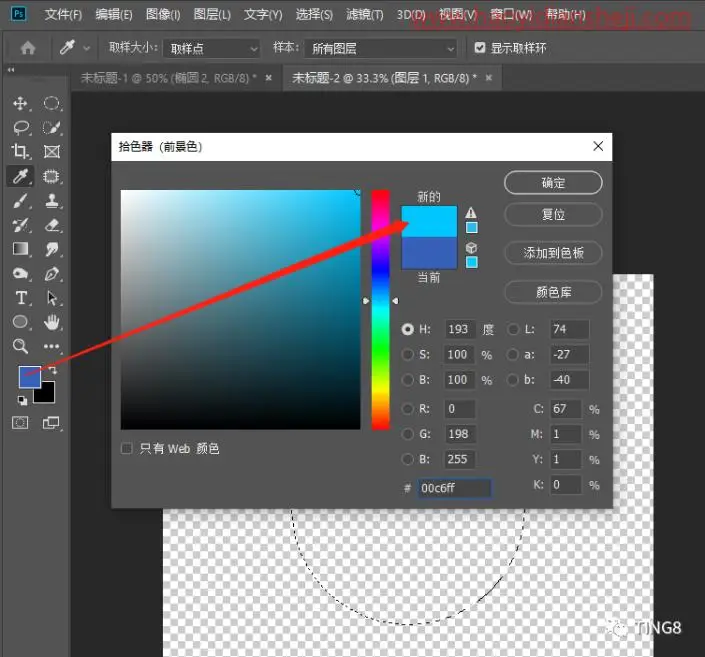Select the G green radio button
The width and height of the screenshot is (705, 657).
[407, 434]
